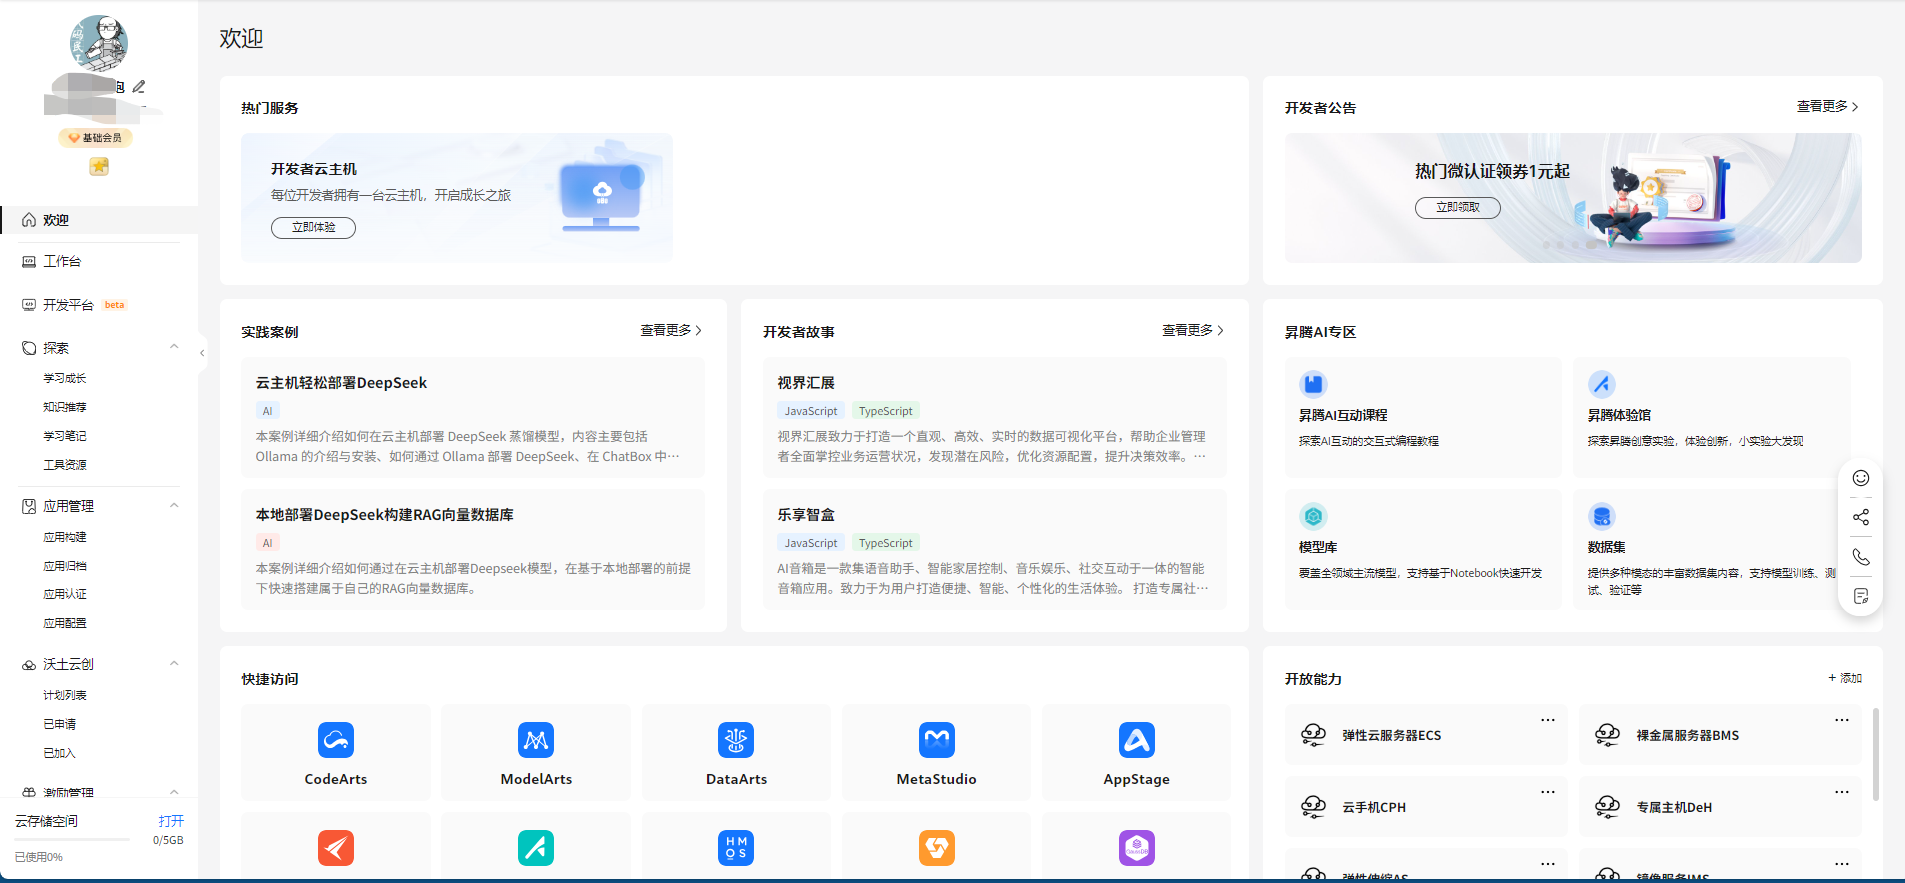Click 查看更多 in 开发者故事
The height and width of the screenshot is (883, 1905).
click(x=1193, y=330)
